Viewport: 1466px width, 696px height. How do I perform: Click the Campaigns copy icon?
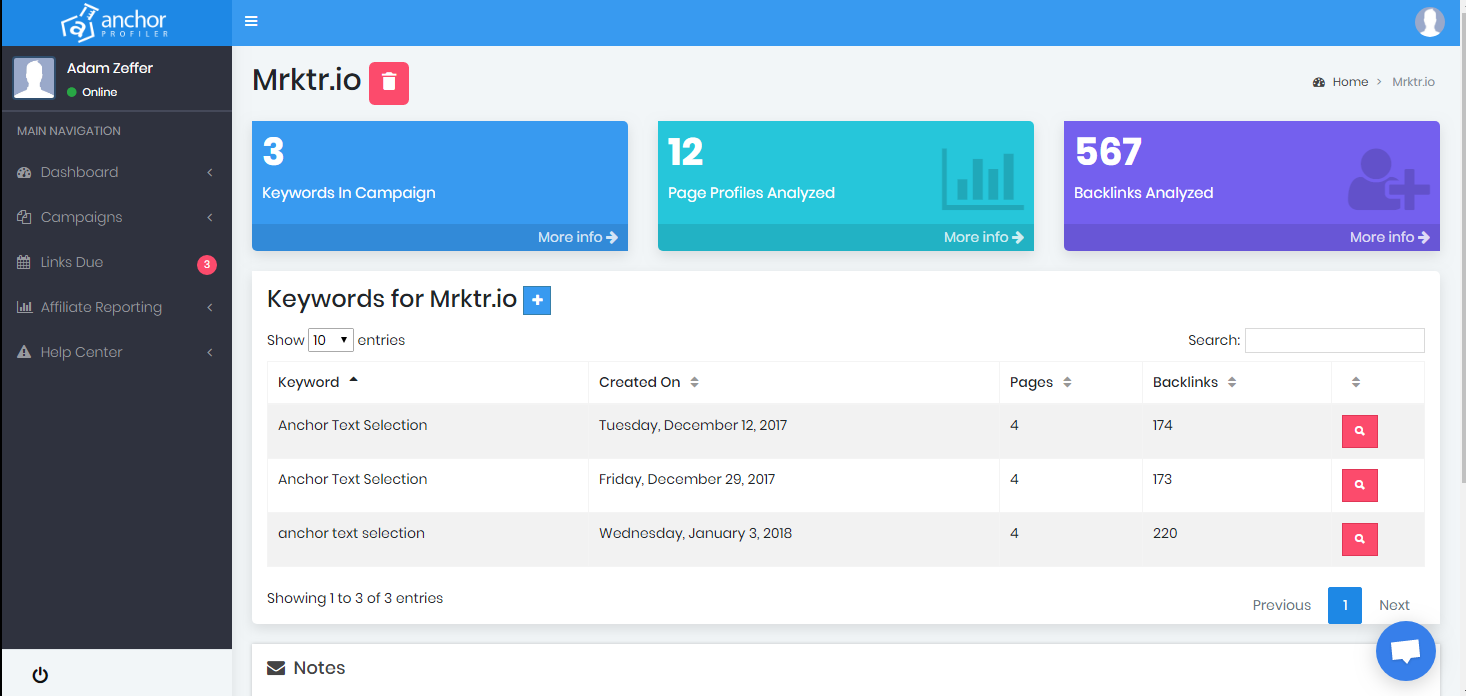24,217
